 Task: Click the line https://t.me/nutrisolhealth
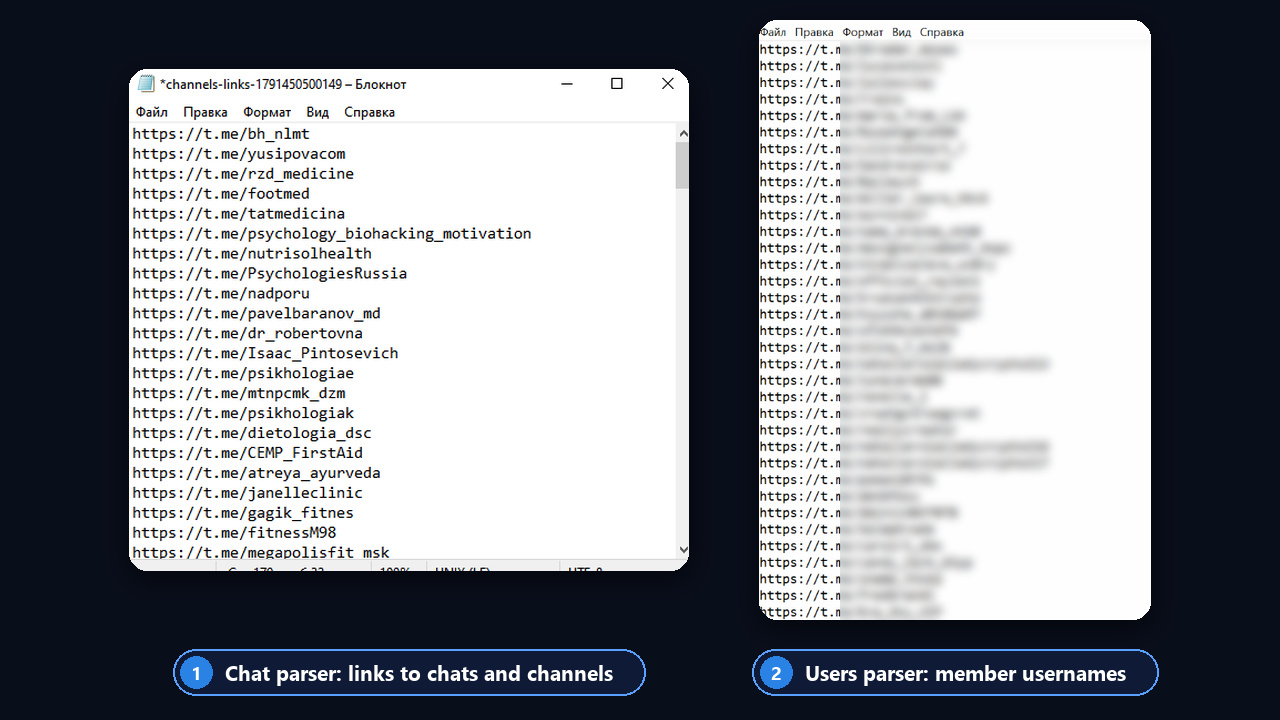coord(252,254)
